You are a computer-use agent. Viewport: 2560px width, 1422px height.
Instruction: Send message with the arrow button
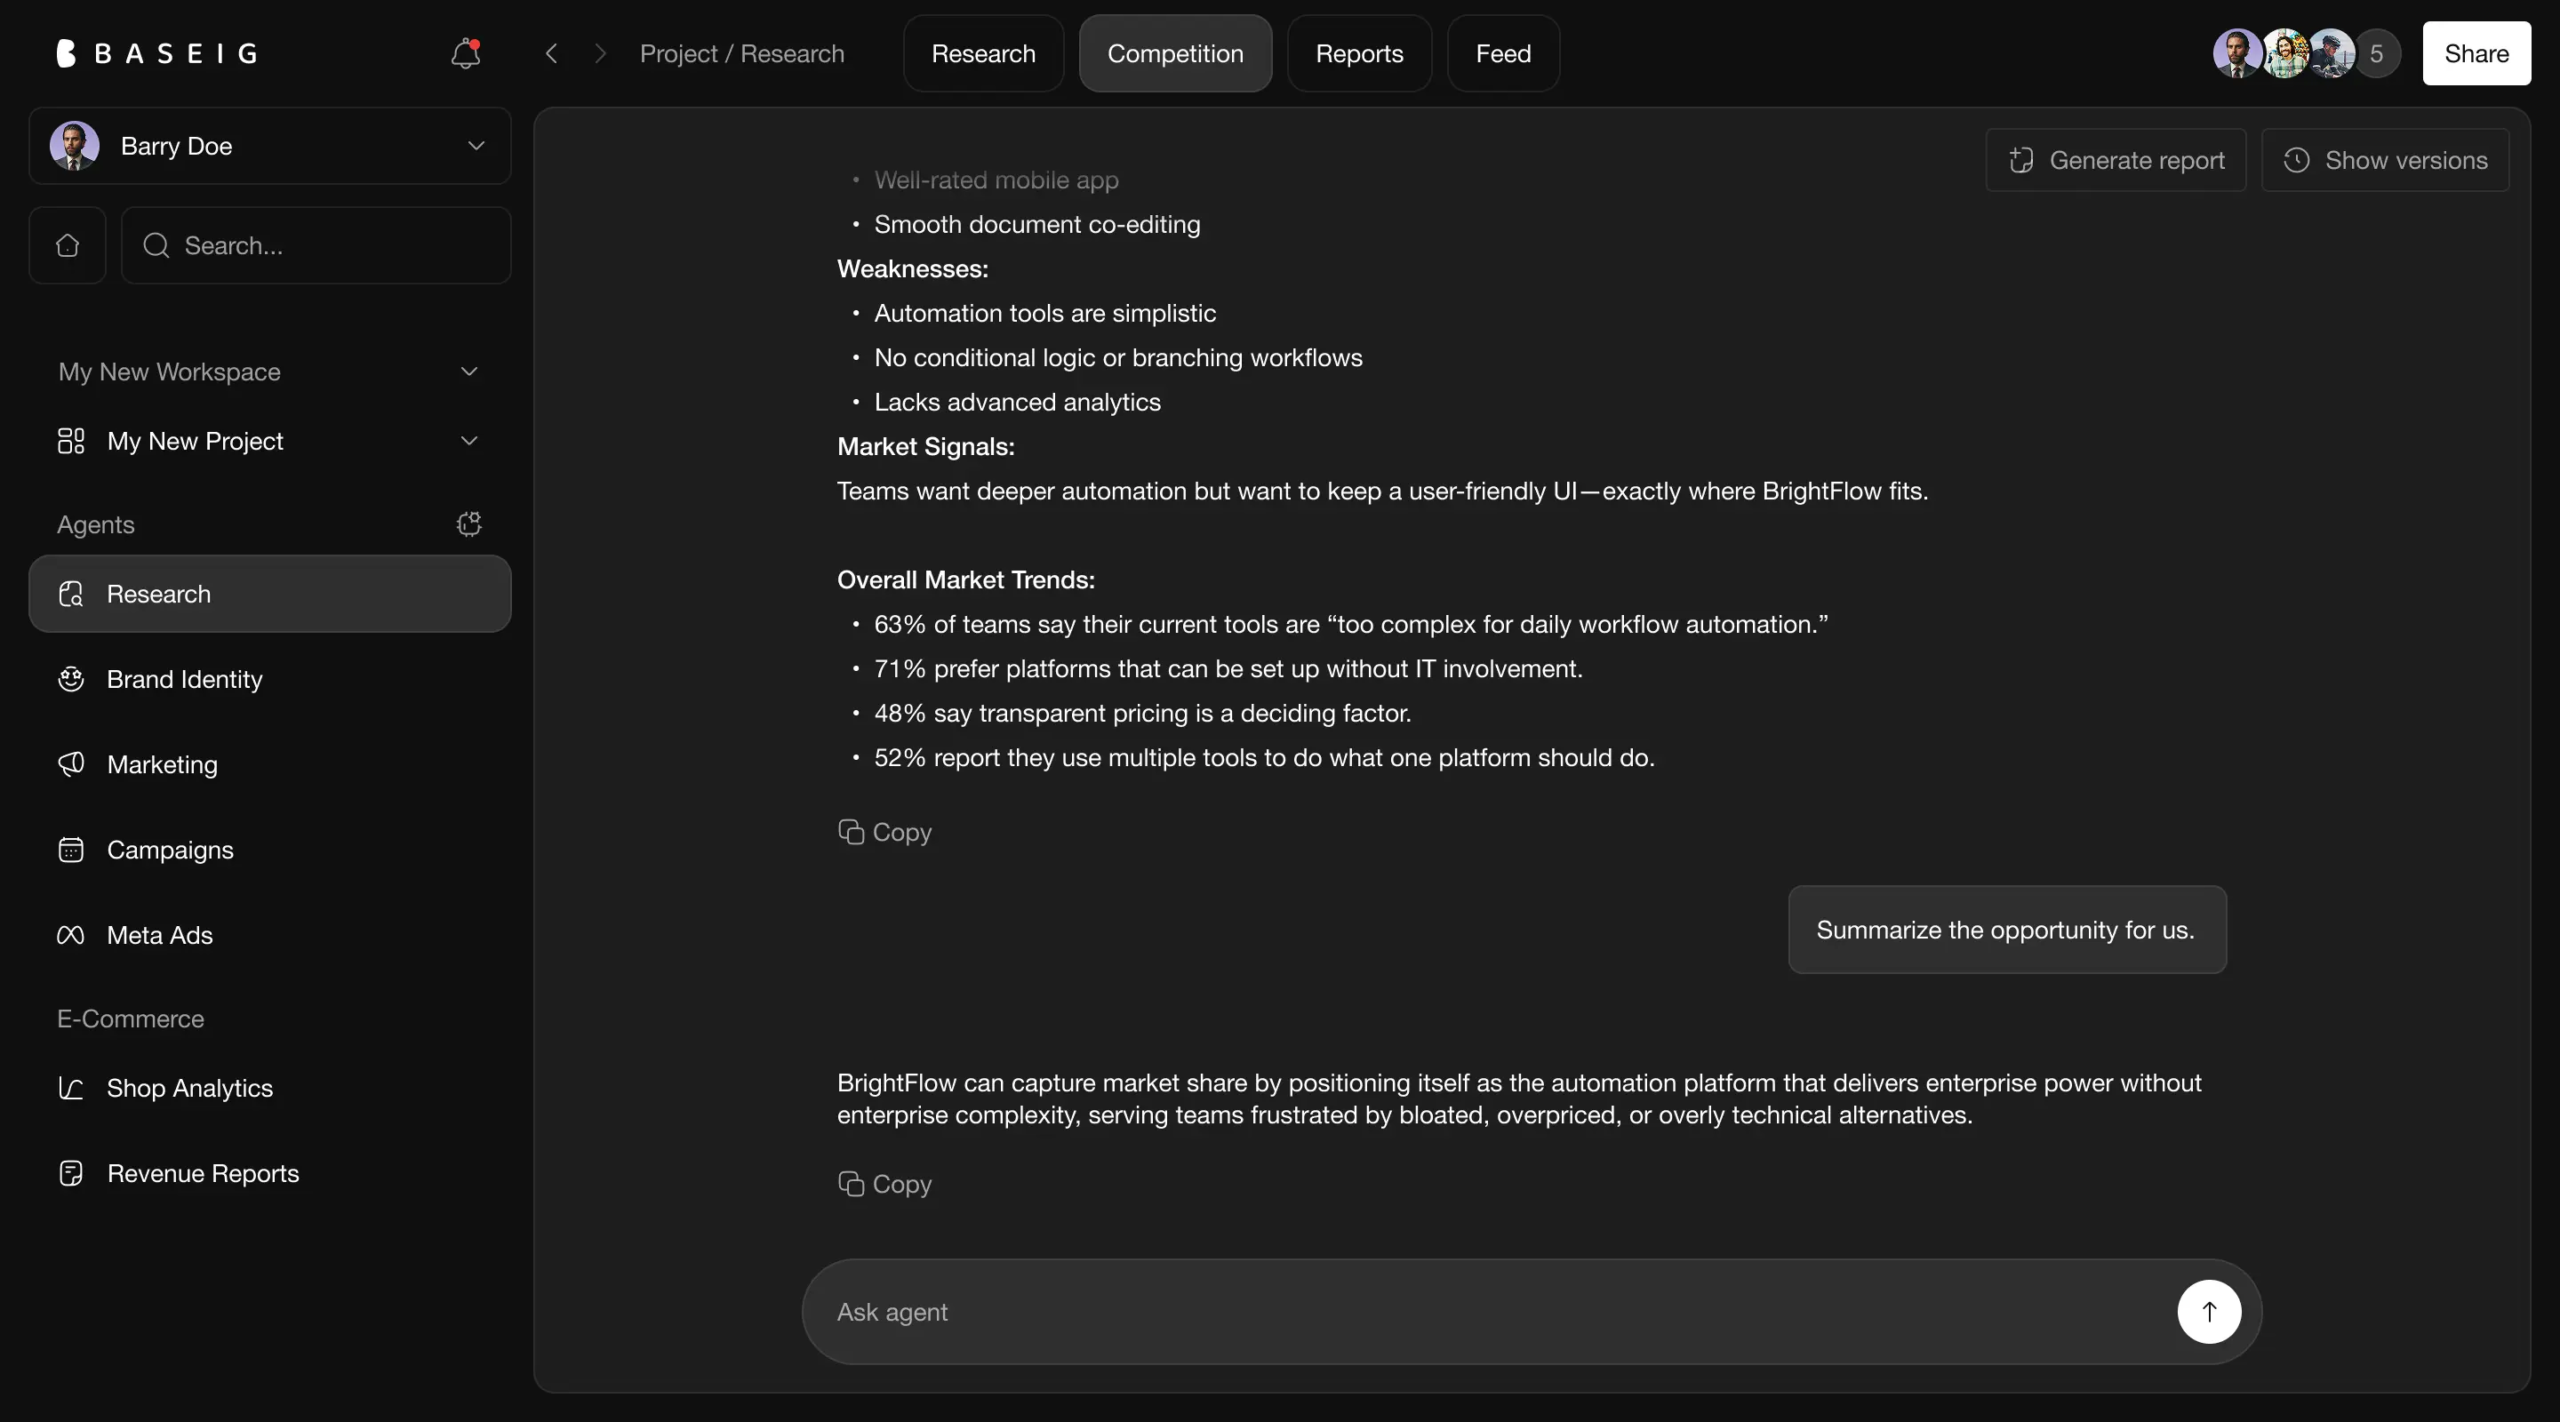point(2208,1311)
